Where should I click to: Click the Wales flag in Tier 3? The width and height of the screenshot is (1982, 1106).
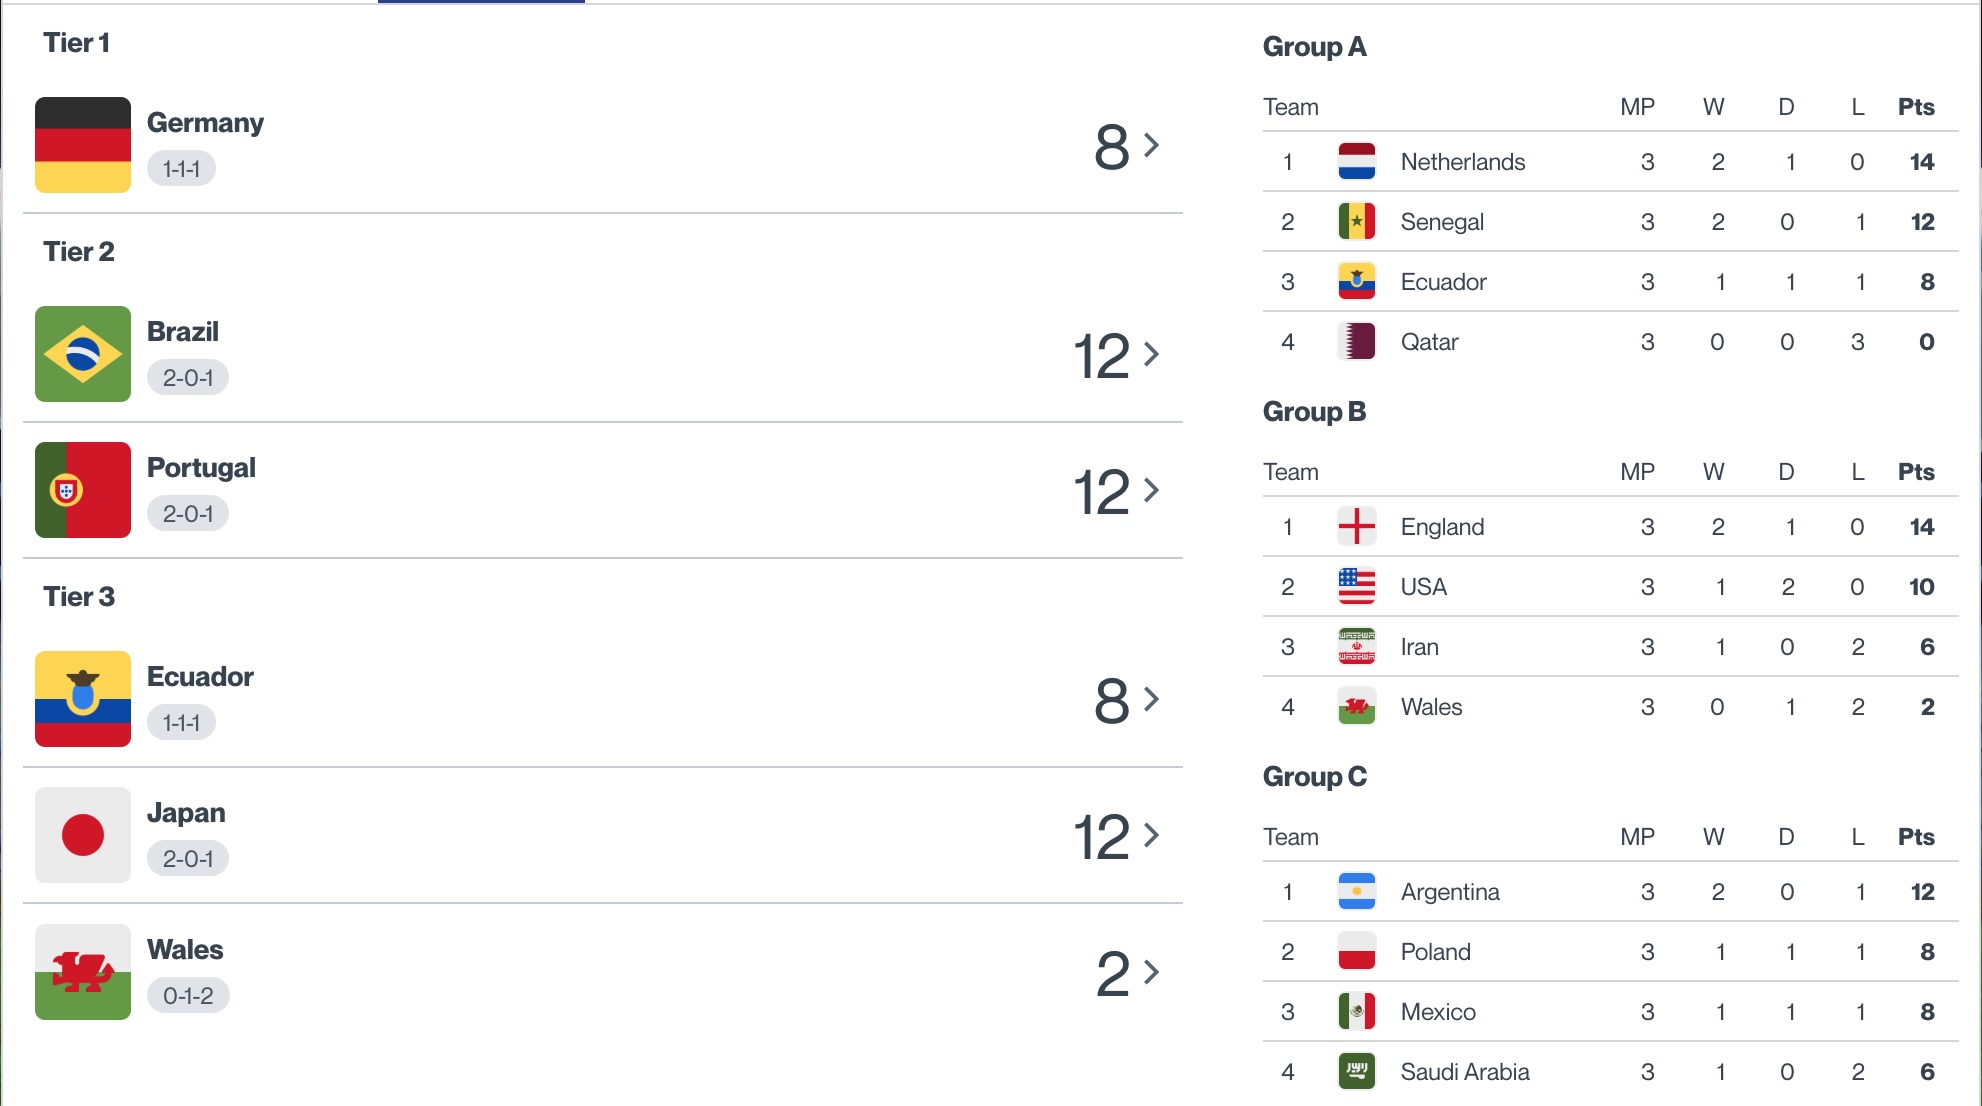point(83,972)
